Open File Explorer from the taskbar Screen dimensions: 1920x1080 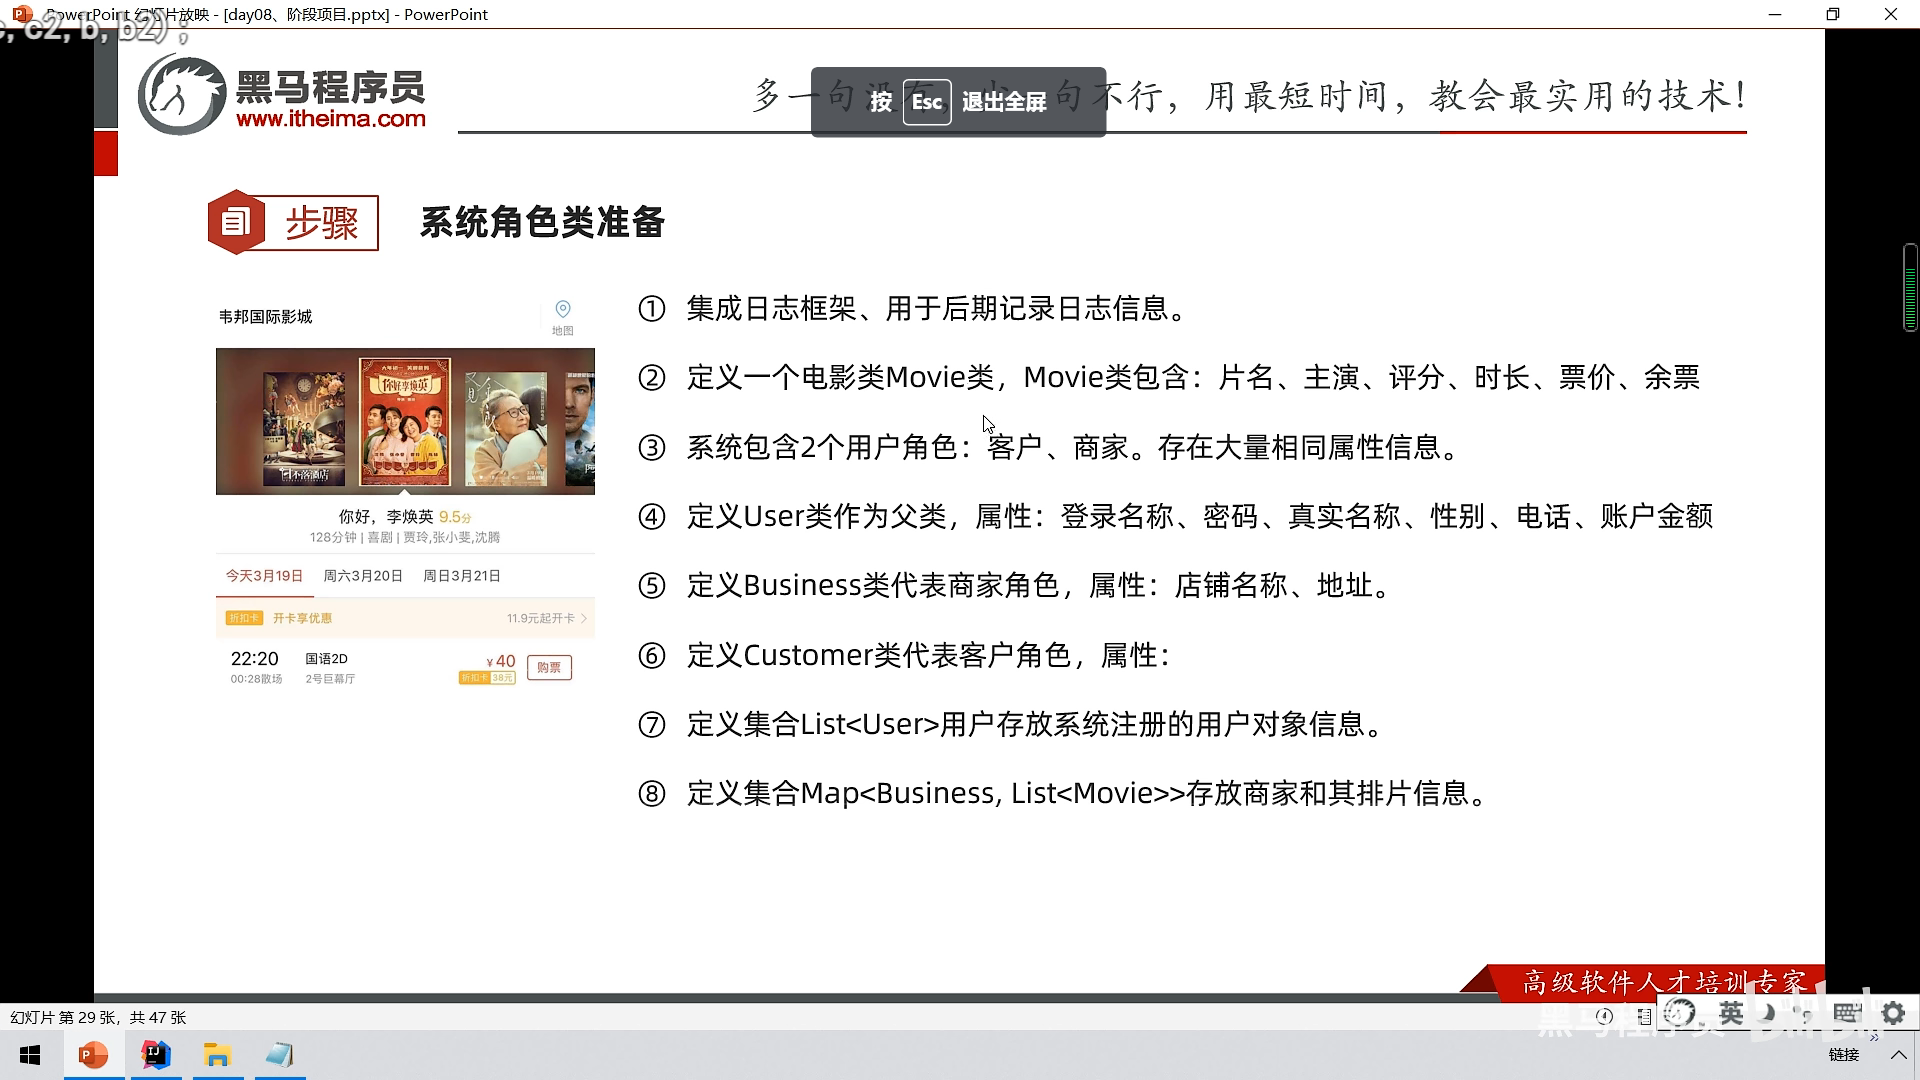point(217,1055)
